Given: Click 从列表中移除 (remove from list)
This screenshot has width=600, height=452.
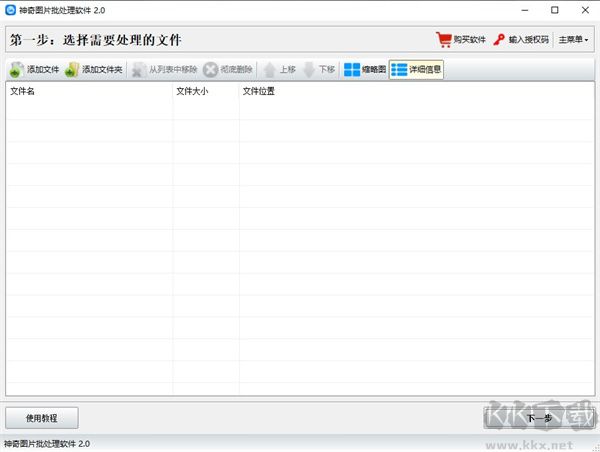Looking at the screenshot, I should point(165,70).
